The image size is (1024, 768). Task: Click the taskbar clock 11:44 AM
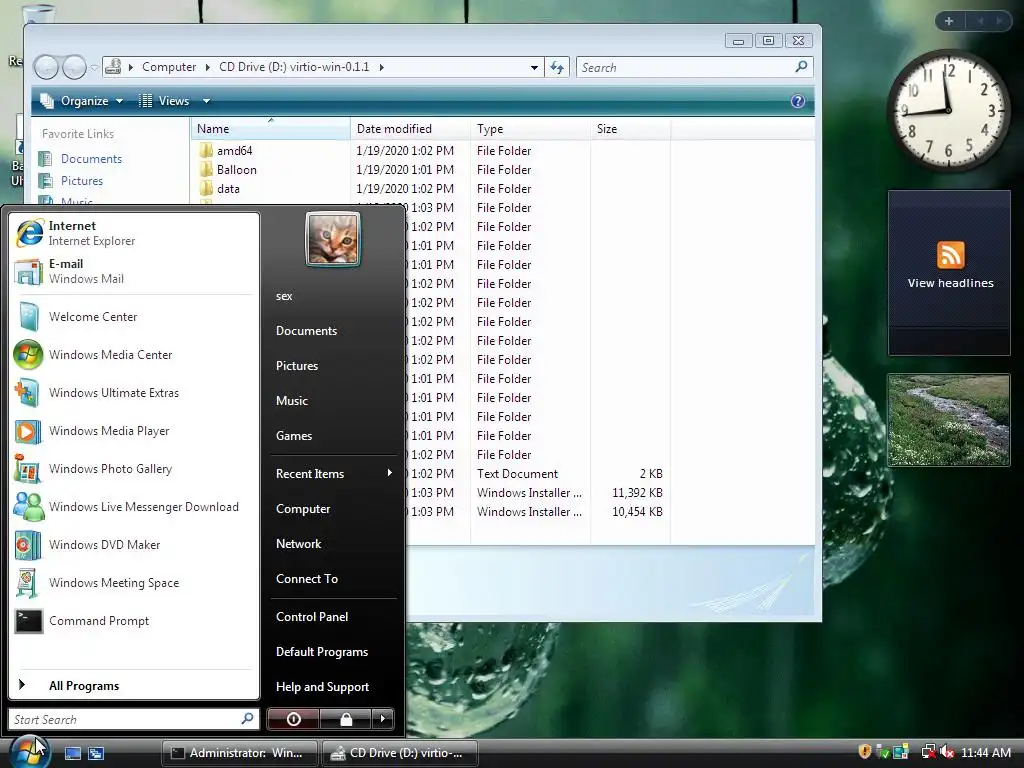coord(986,753)
